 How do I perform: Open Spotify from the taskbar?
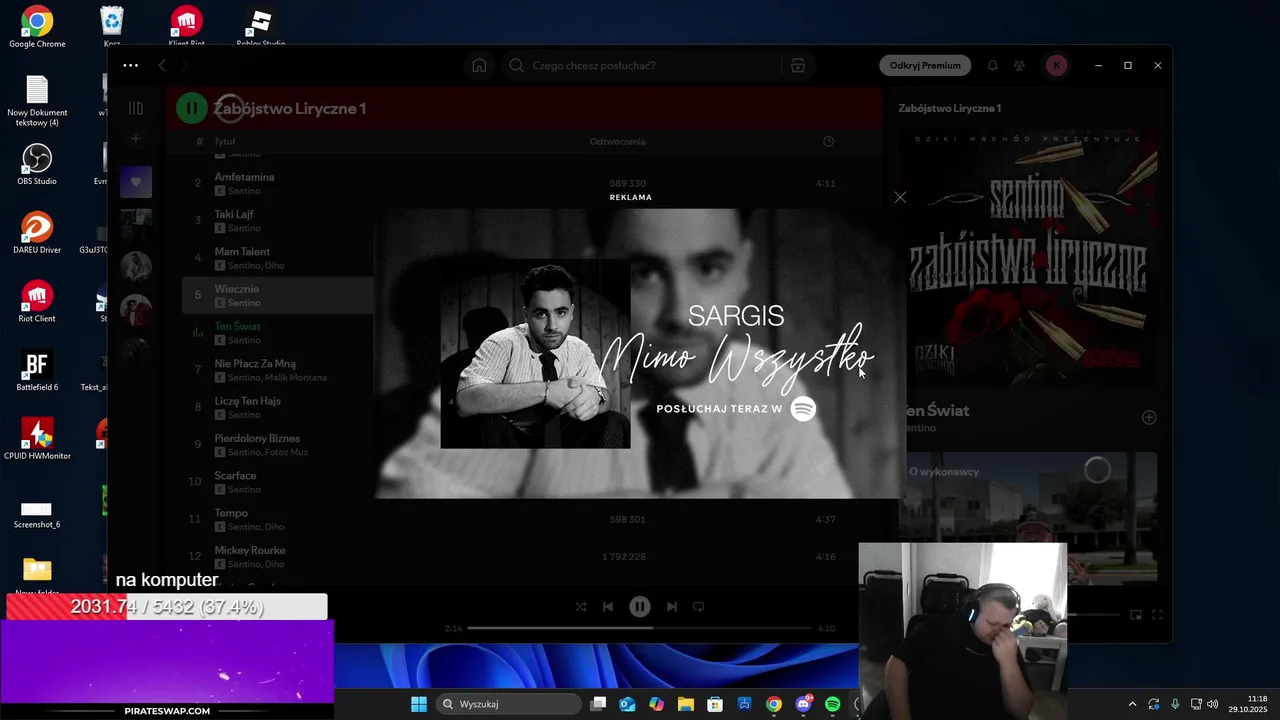point(832,704)
